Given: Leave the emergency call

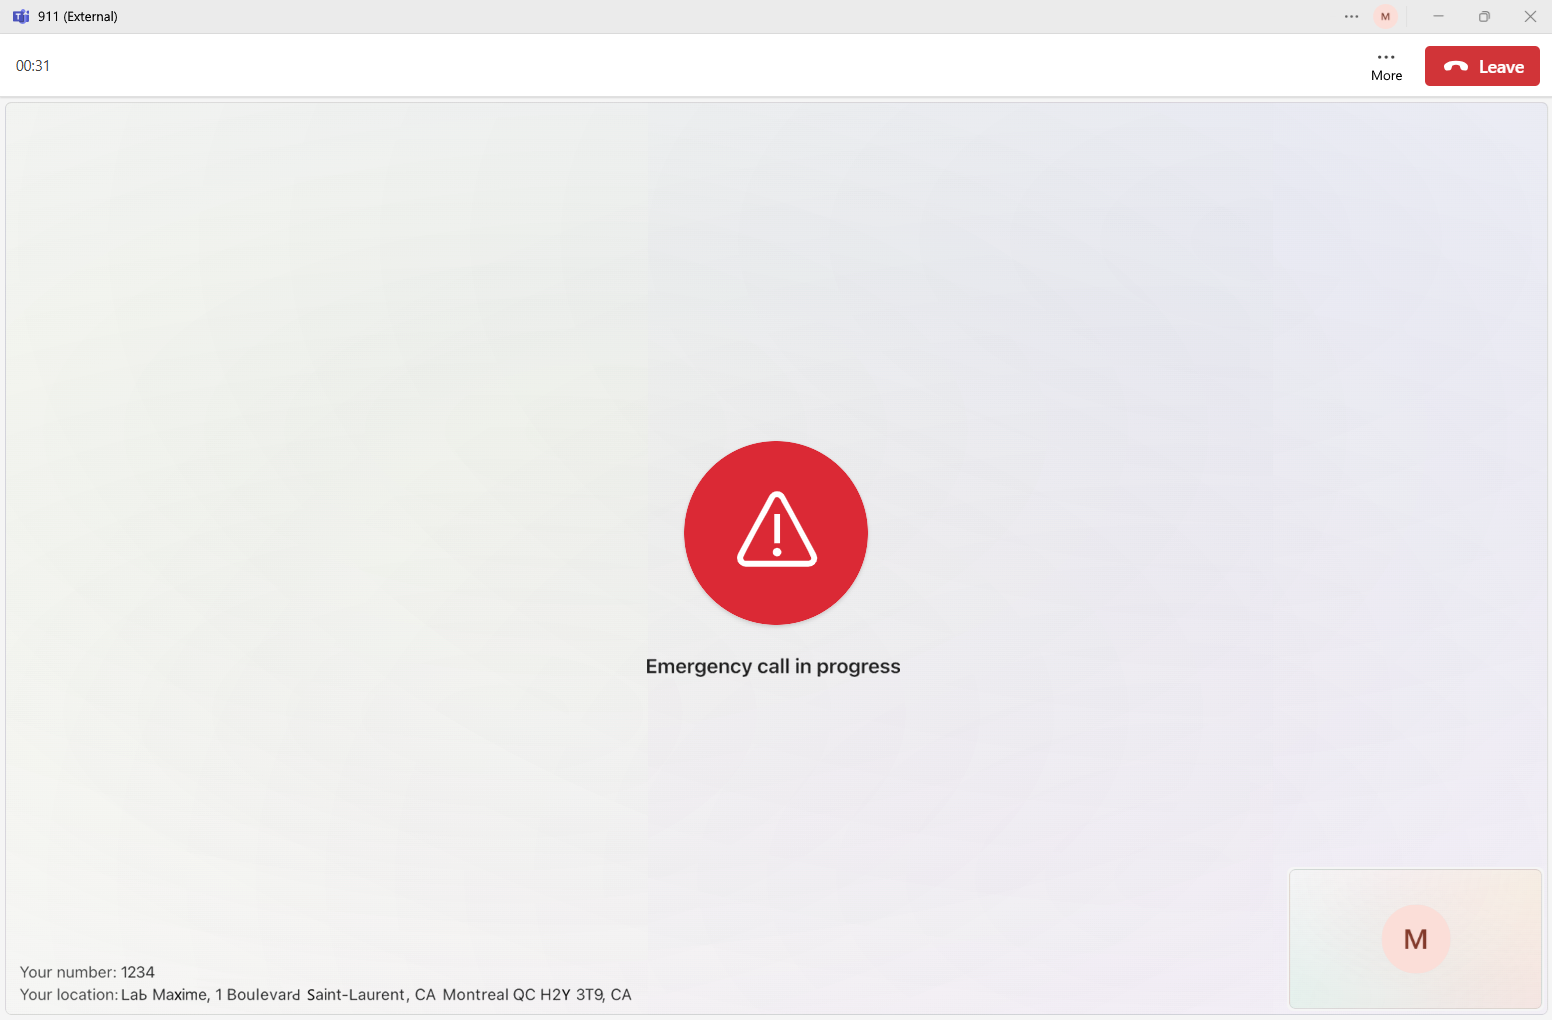Looking at the screenshot, I should (1482, 66).
